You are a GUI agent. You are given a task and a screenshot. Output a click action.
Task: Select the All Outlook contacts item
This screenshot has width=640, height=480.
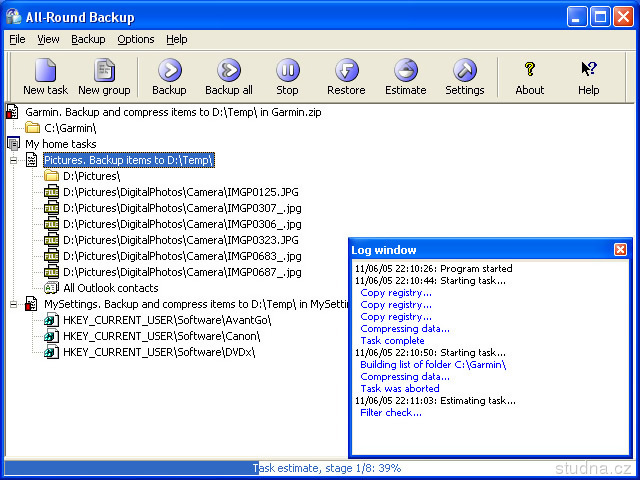tap(110, 288)
